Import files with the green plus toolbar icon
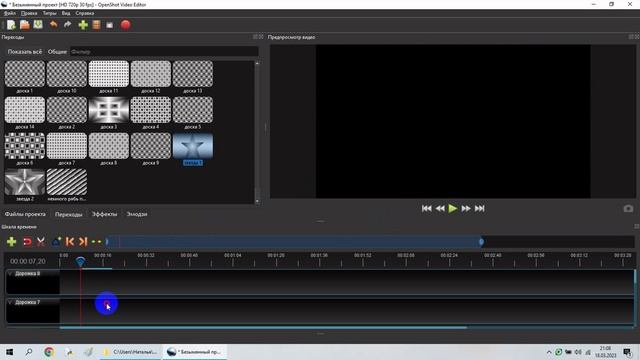Image resolution: width=640 pixels, height=360 pixels. click(x=83, y=25)
